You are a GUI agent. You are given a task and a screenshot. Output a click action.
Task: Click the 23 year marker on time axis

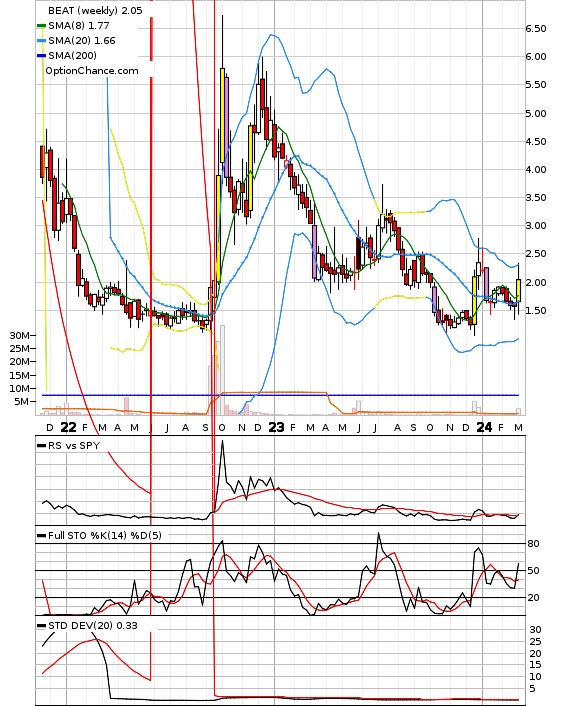(x=276, y=427)
